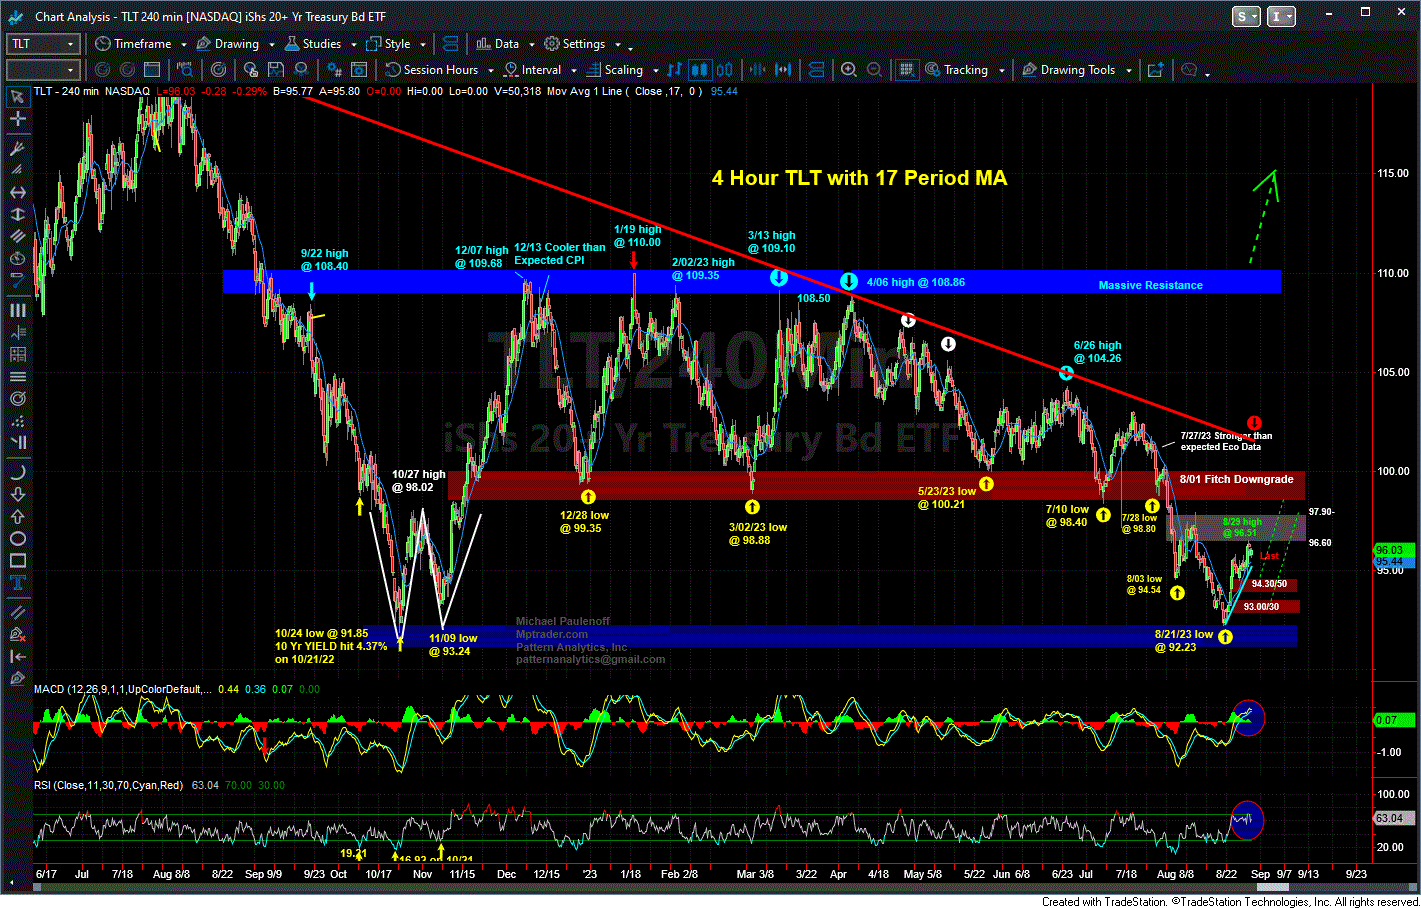Toggle the S symbol-link button

1246,16
